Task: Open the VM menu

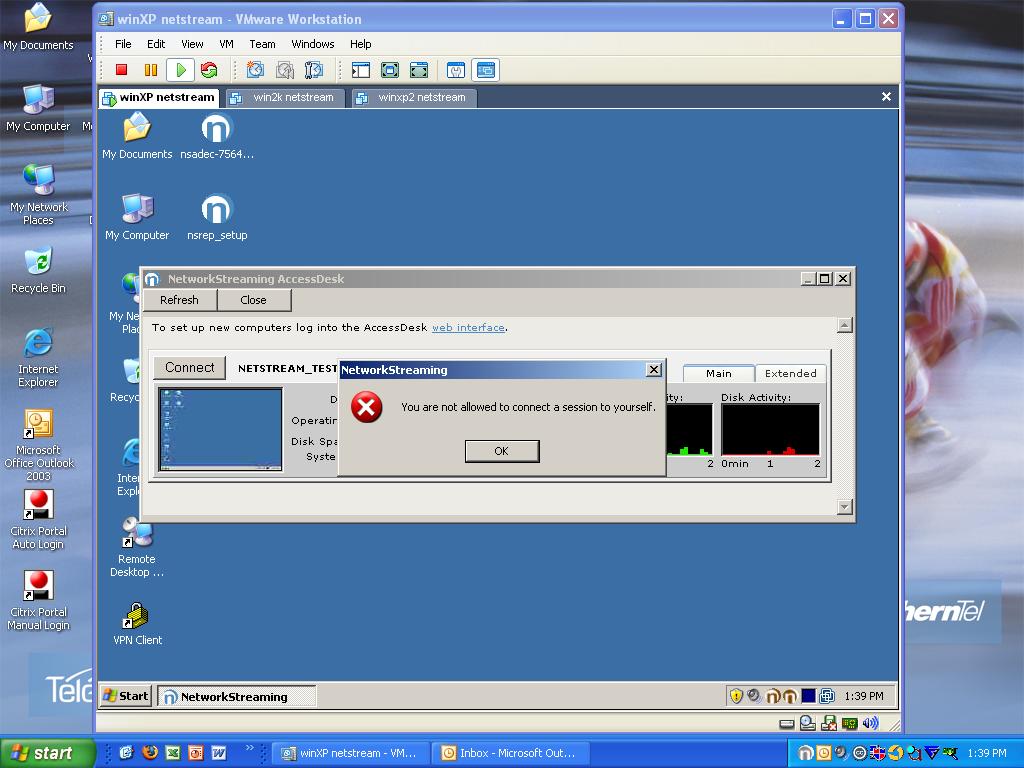Action: click(x=226, y=44)
